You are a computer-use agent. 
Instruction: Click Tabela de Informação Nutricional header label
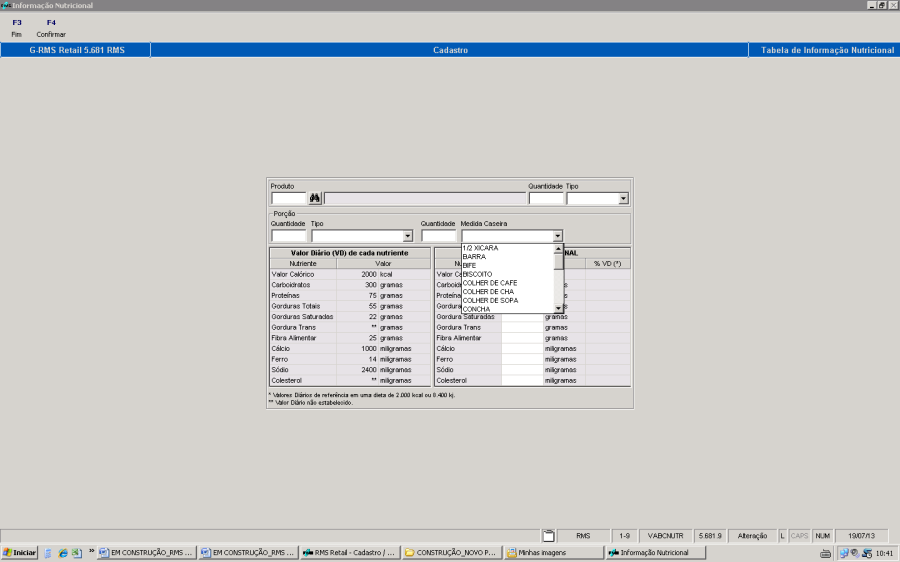(827, 50)
